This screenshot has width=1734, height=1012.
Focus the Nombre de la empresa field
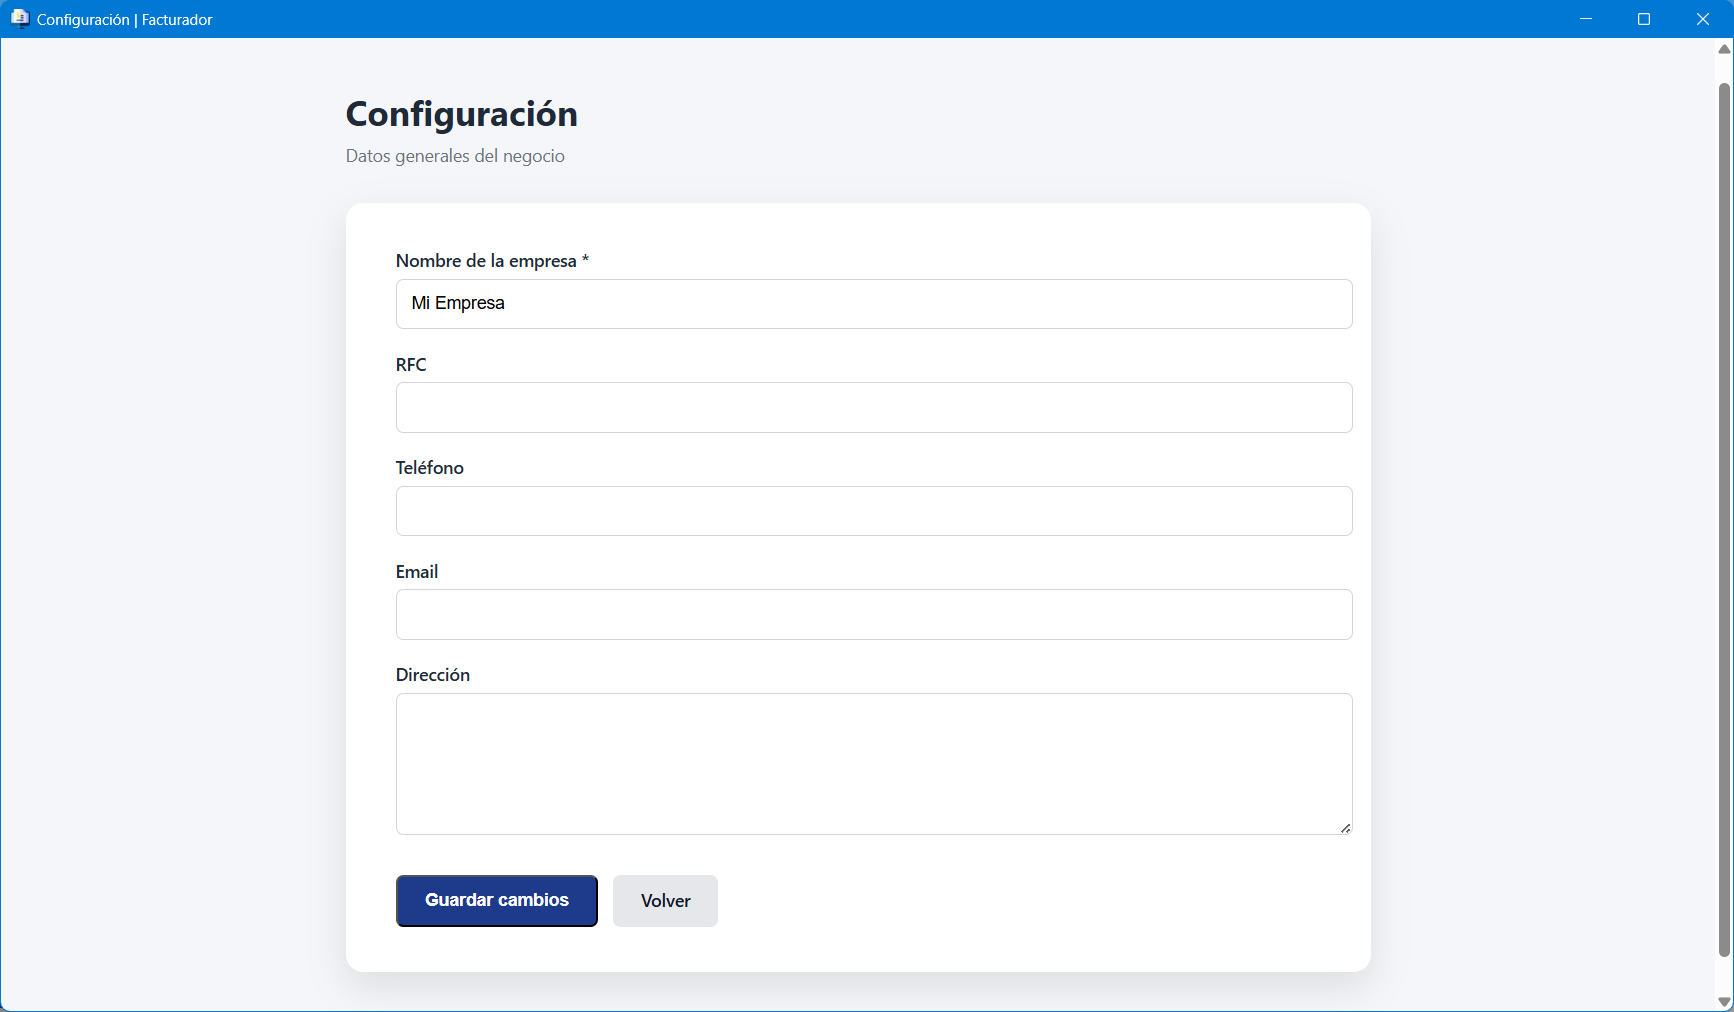(x=873, y=304)
